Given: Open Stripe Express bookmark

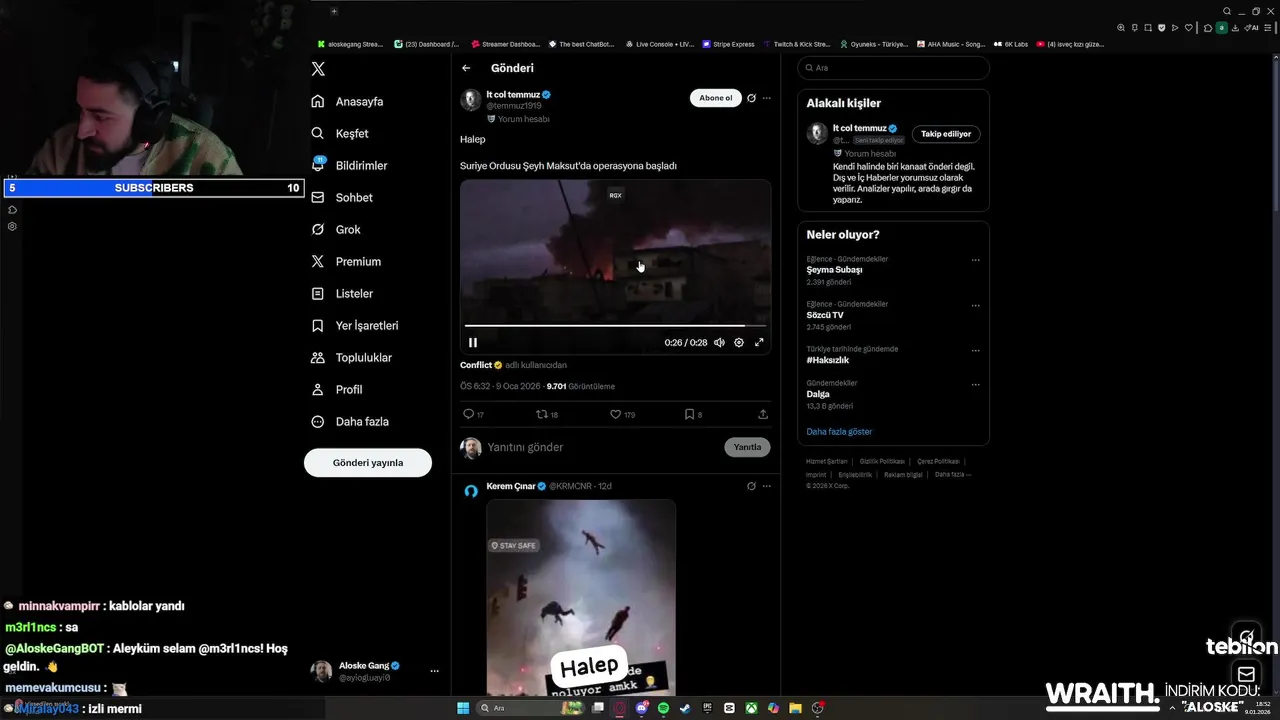Looking at the screenshot, I should click(x=728, y=44).
